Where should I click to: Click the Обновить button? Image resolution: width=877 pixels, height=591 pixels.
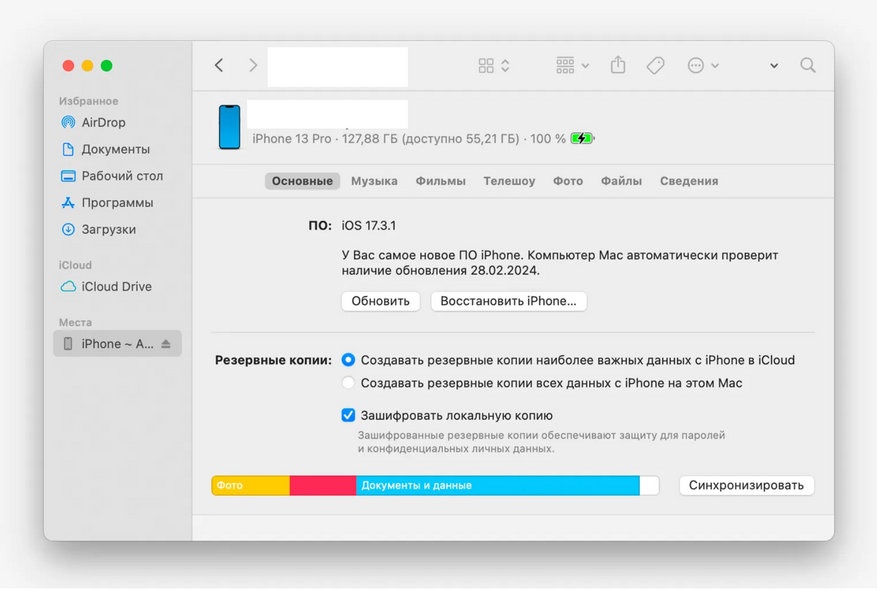pyautogui.click(x=380, y=301)
